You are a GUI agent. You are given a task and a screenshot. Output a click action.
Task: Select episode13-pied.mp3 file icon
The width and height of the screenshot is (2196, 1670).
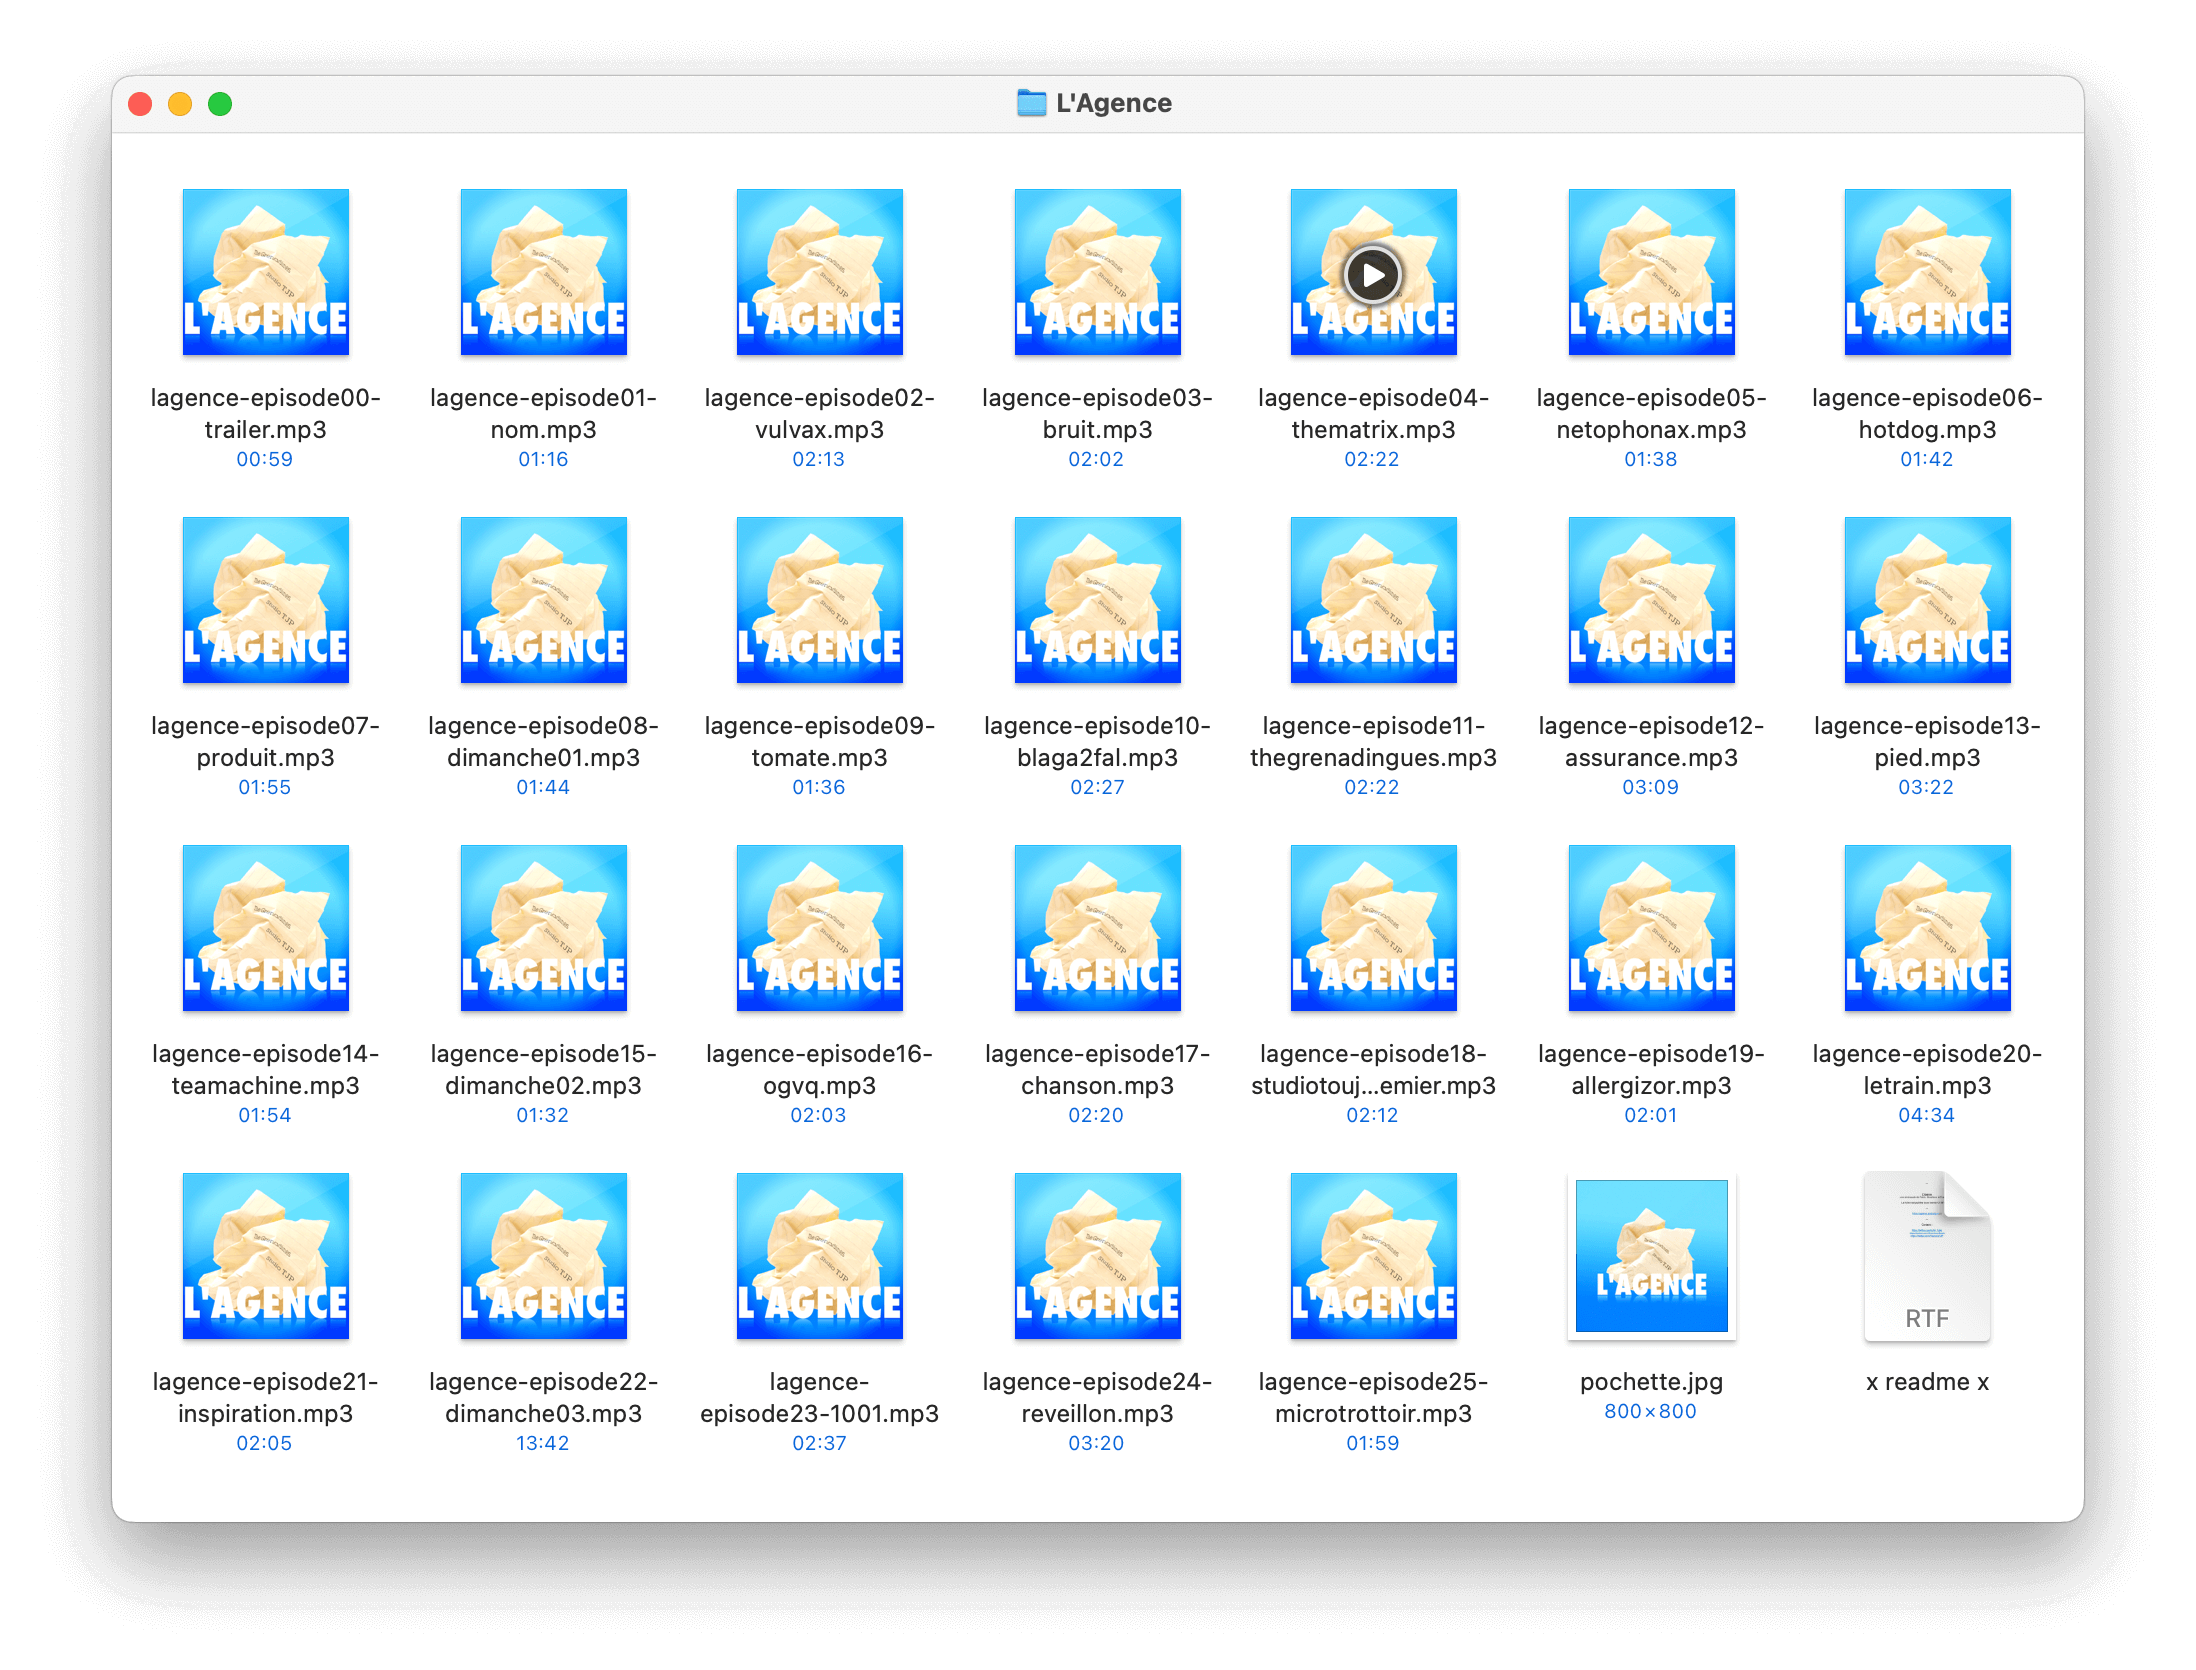[x=1927, y=600]
